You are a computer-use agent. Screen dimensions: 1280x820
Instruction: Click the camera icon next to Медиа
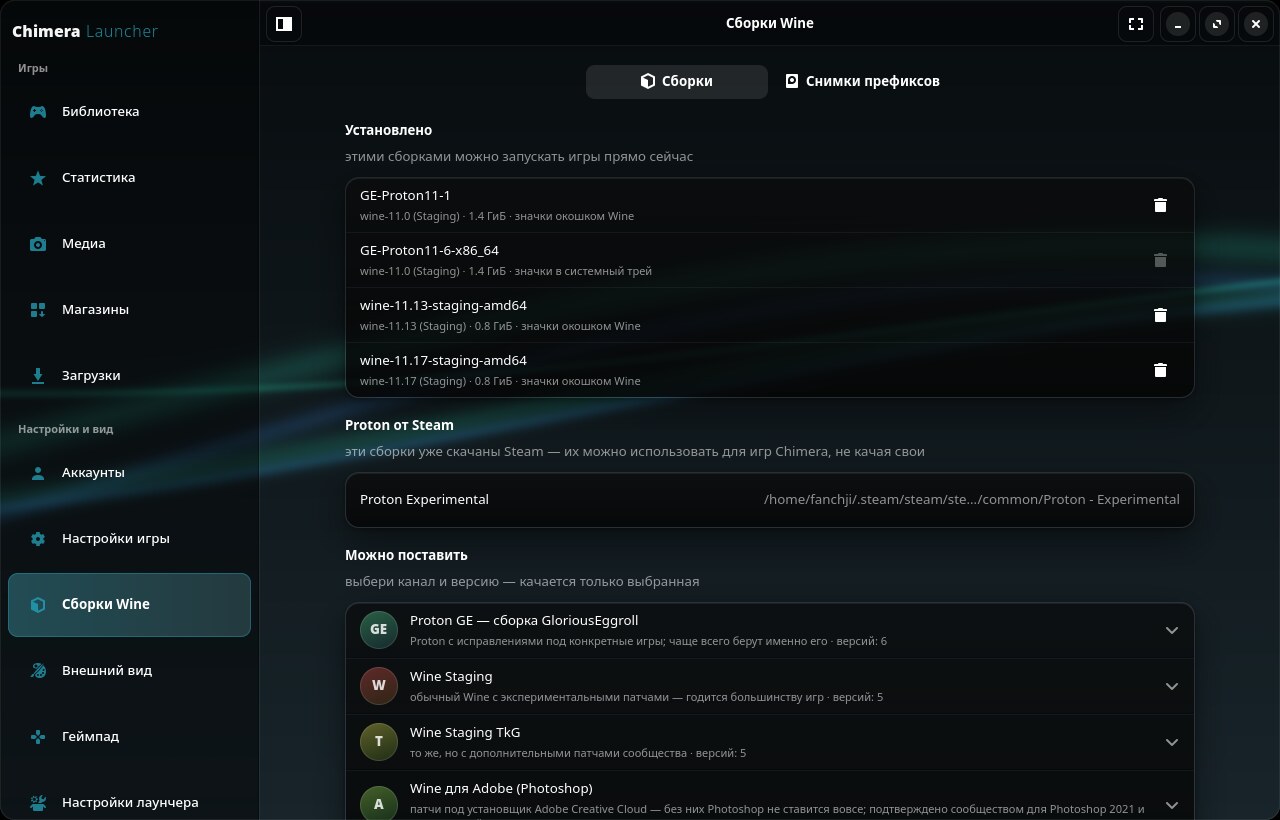[x=38, y=244]
